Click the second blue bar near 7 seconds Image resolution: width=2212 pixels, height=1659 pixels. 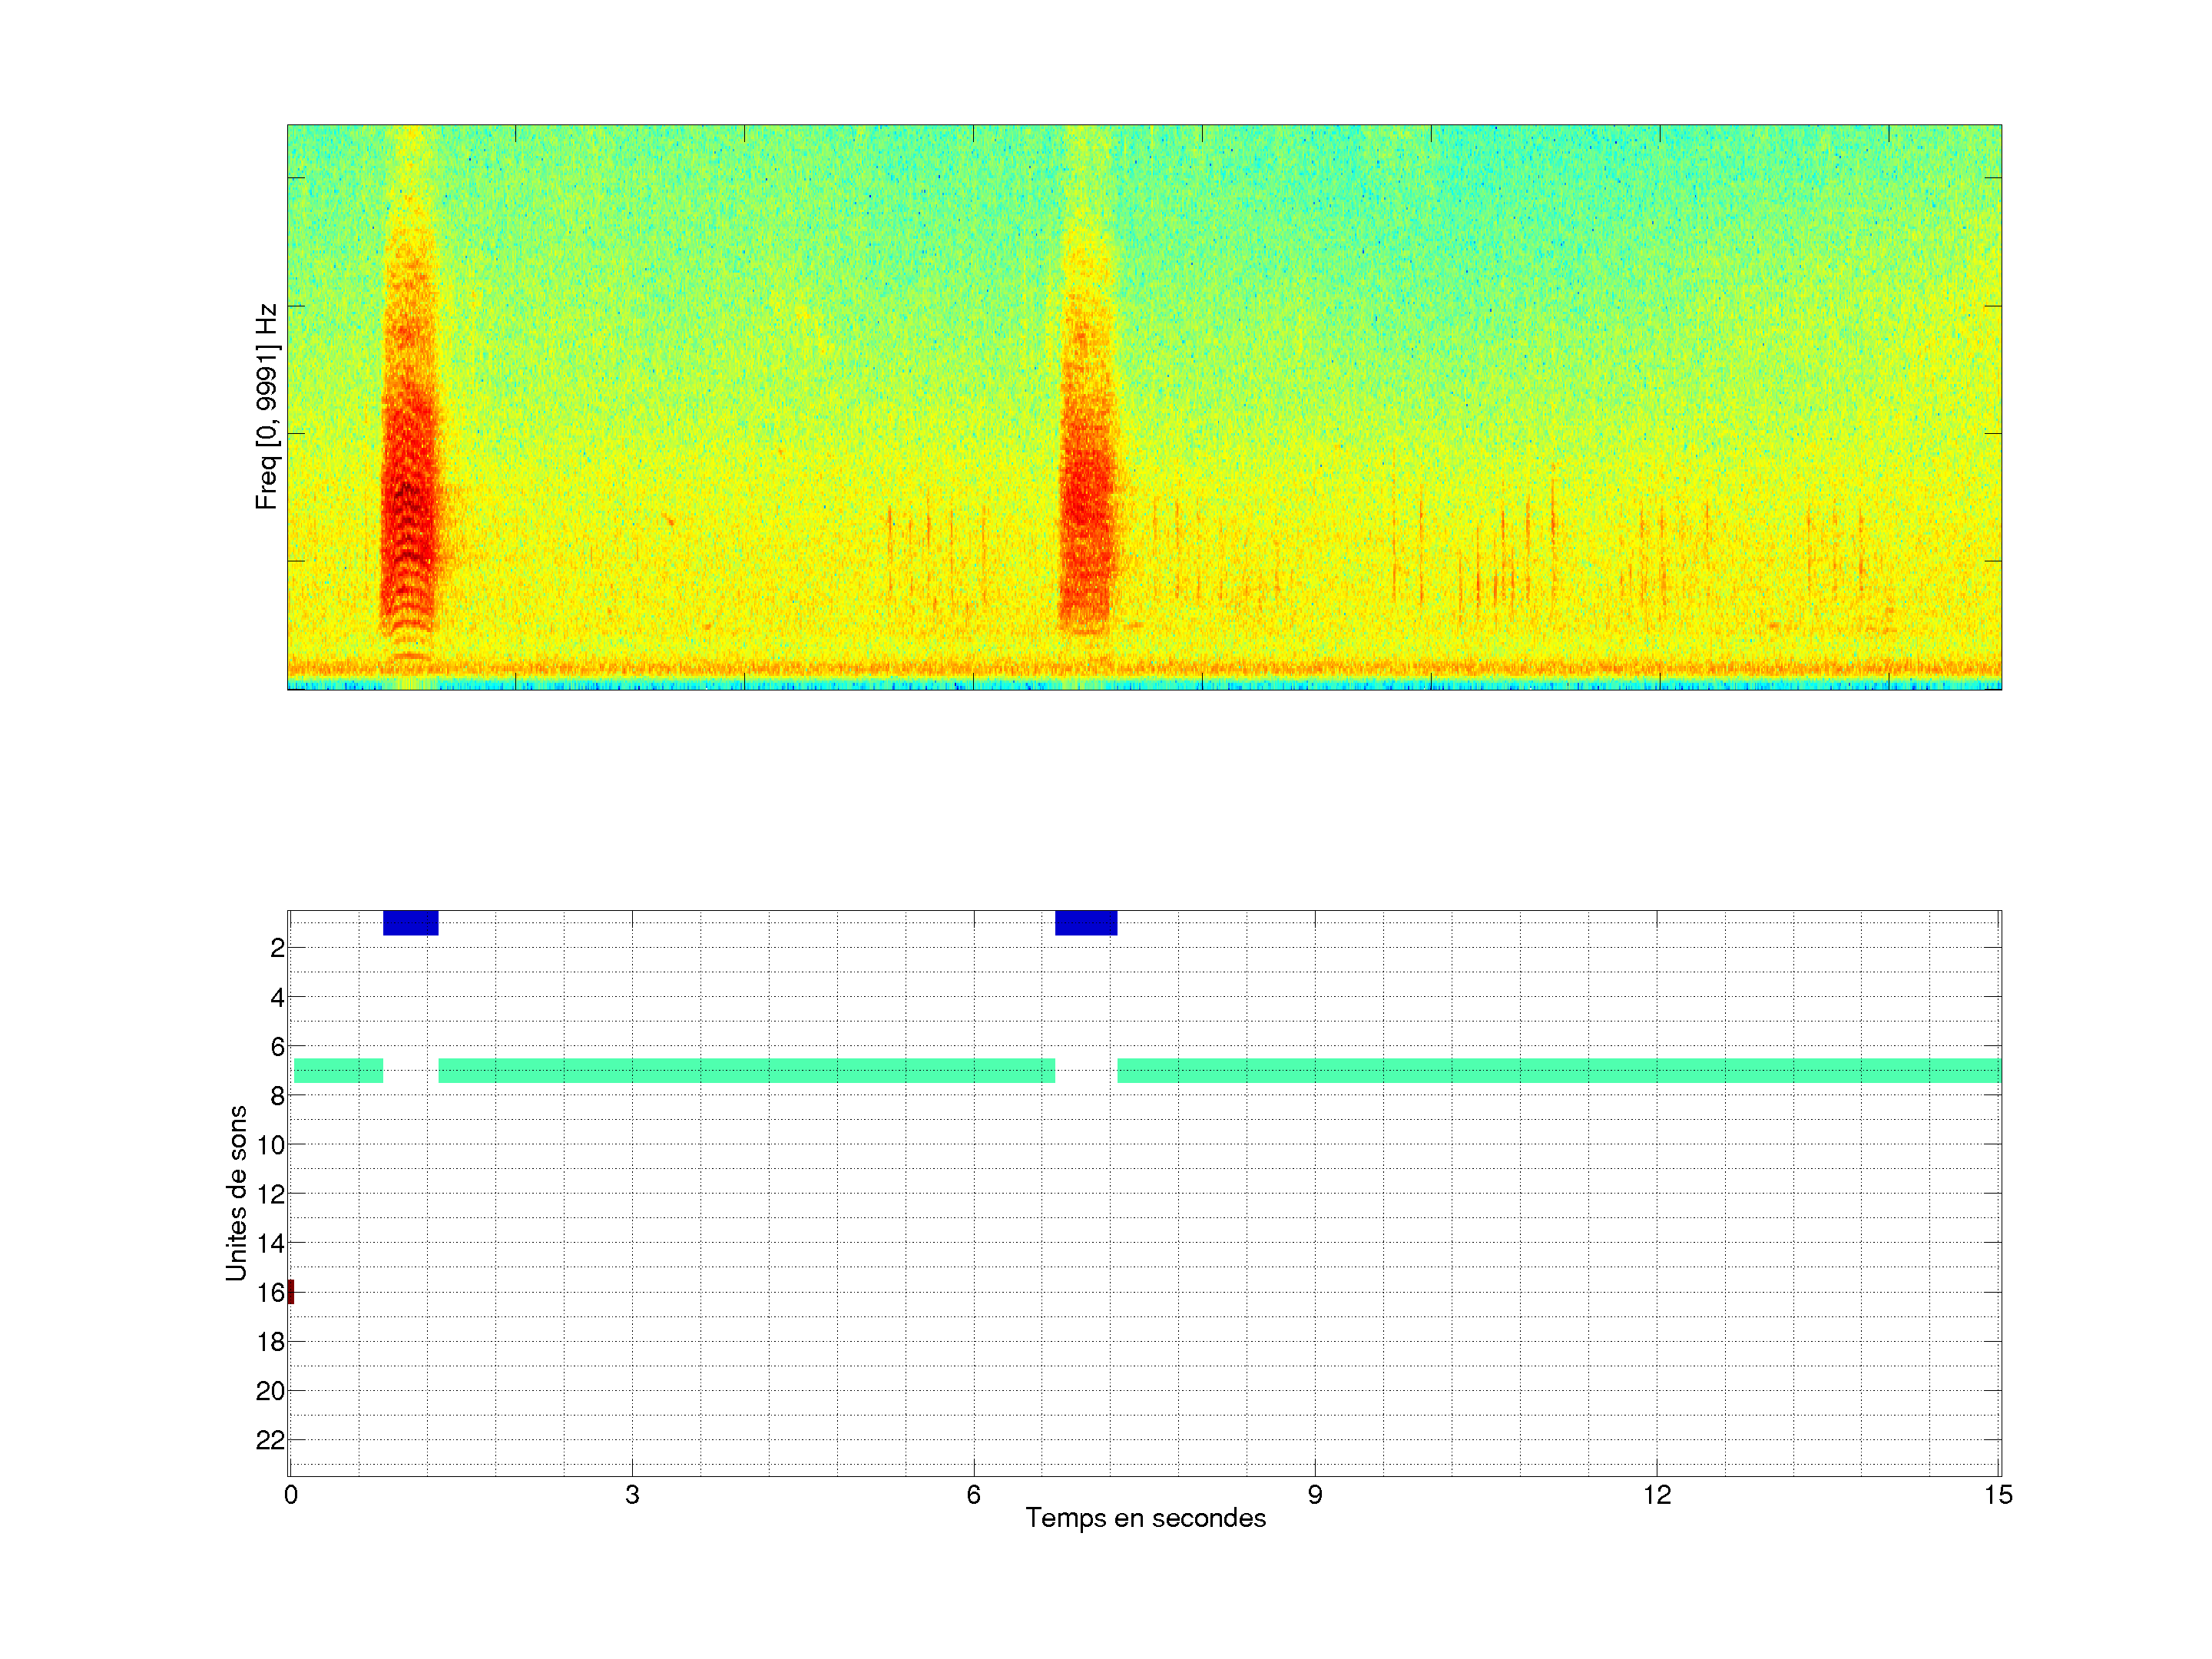[1086, 923]
